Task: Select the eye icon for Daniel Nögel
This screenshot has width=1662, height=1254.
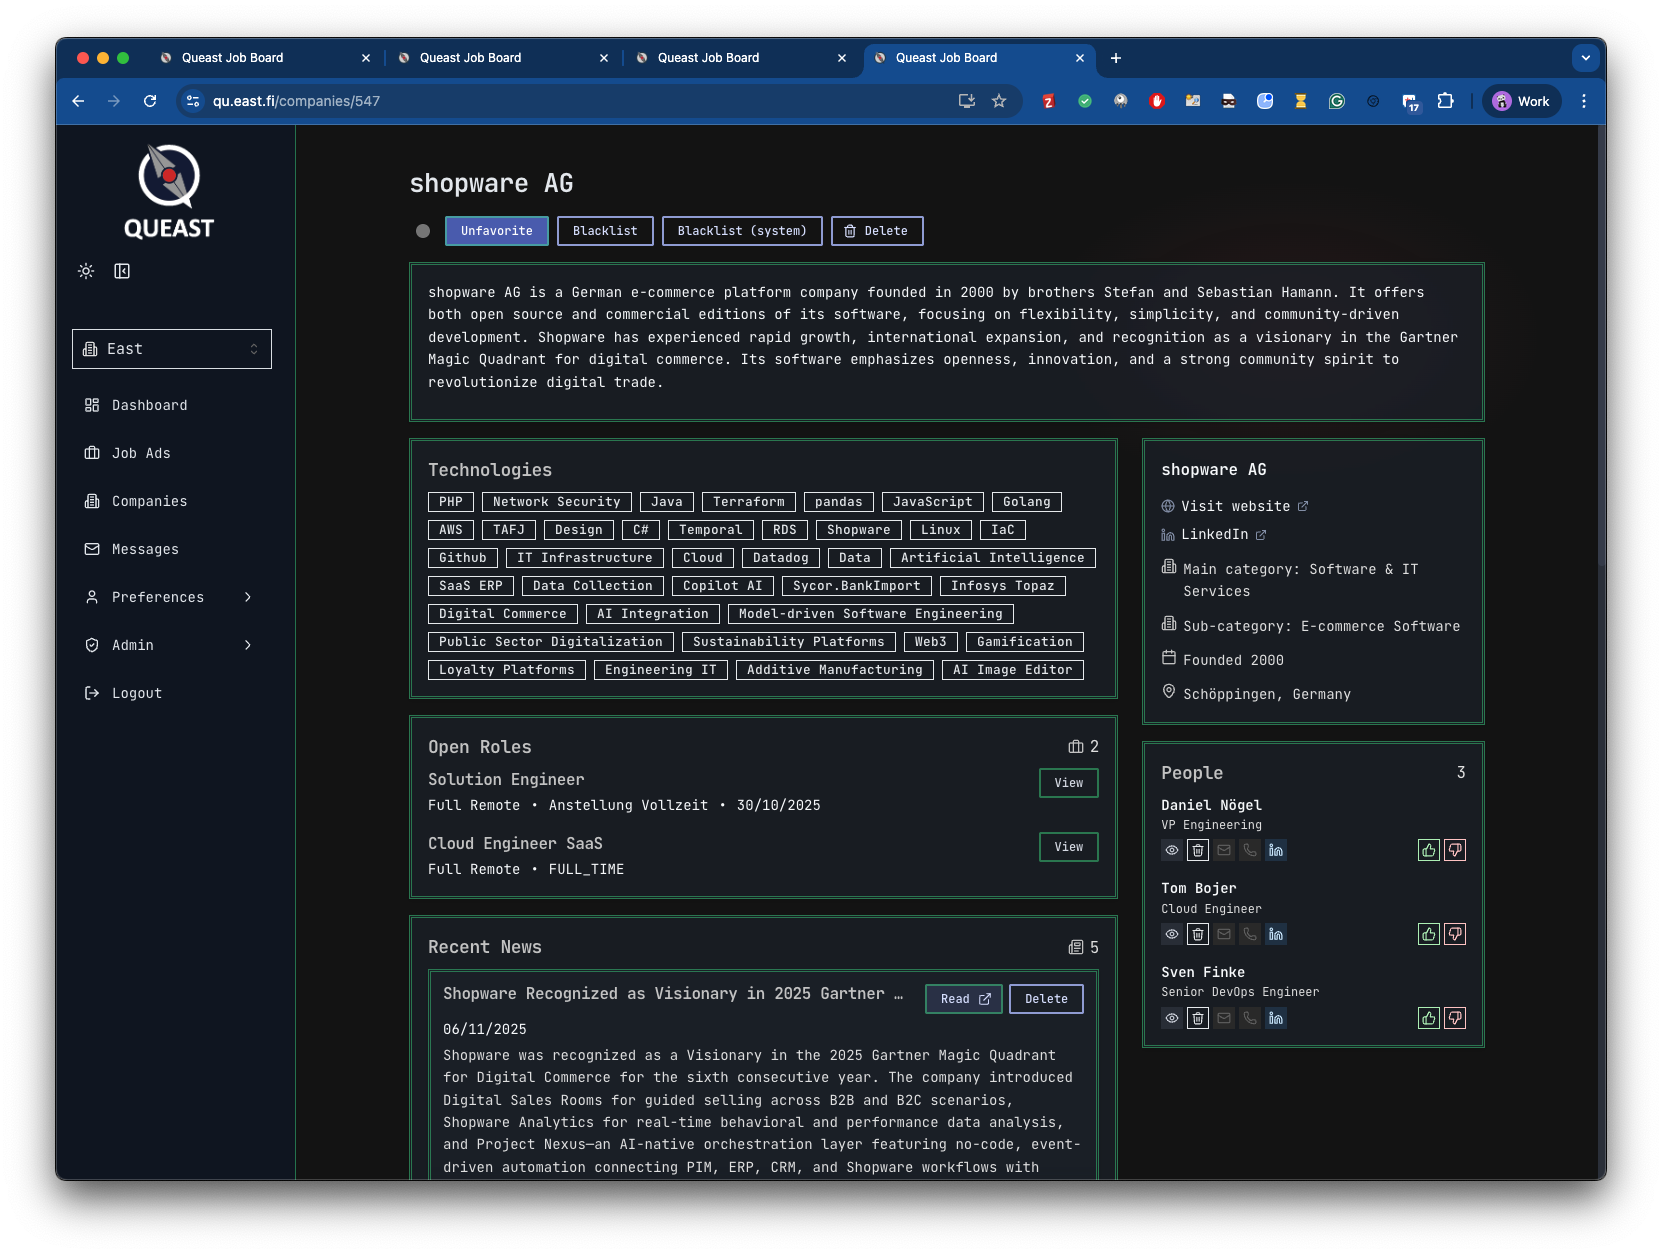Action: (1171, 850)
